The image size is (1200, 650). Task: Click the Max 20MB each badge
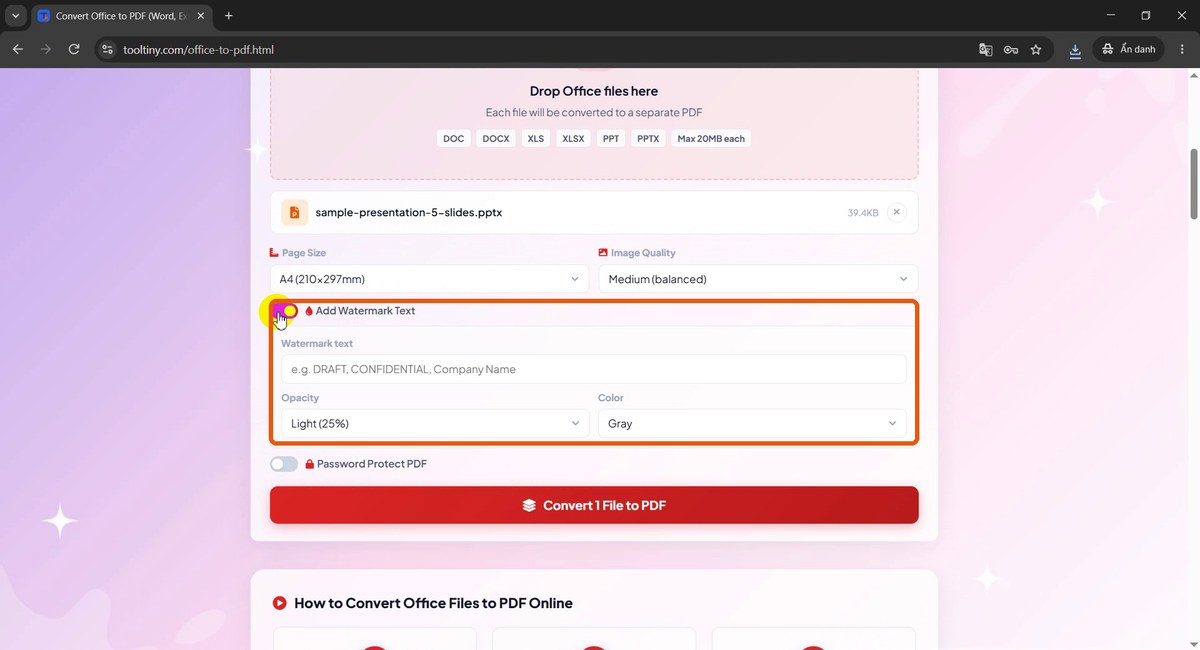(711, 139)
